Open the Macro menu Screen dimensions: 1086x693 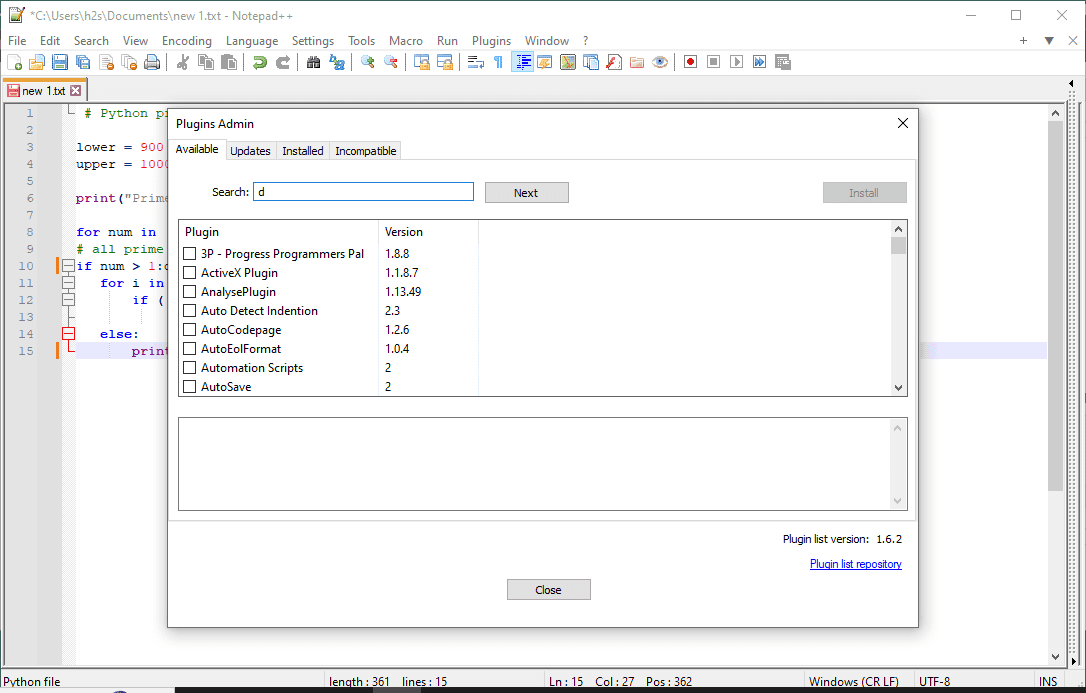405,41
